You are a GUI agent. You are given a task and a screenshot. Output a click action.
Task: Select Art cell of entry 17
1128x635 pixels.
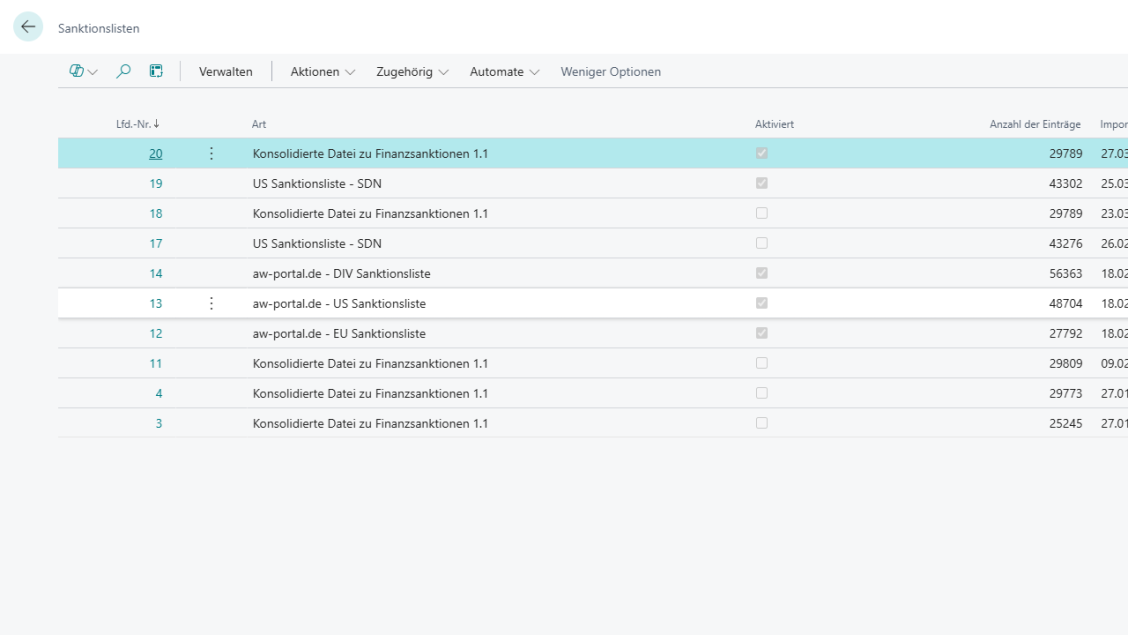317,244
